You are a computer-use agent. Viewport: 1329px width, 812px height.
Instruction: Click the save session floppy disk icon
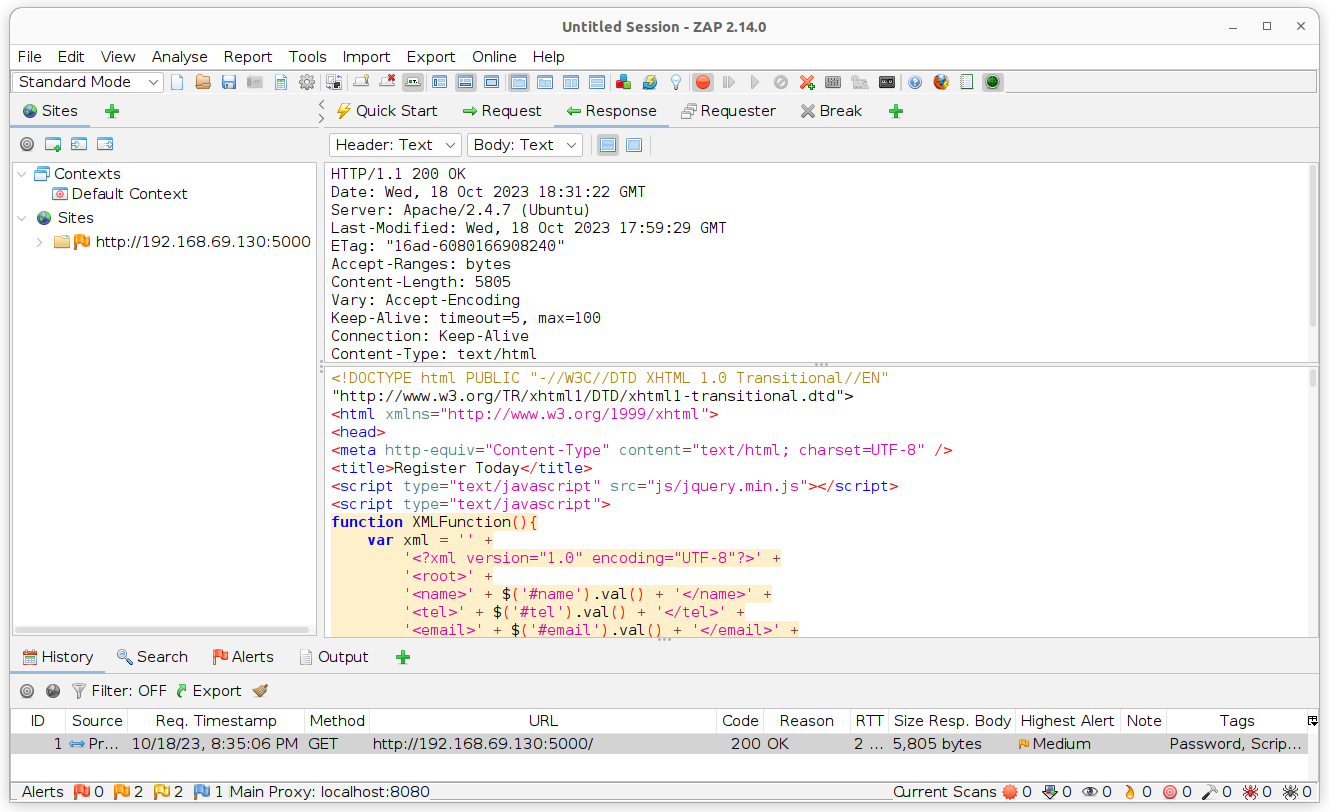pyautogui.click(x=229, y=82)
